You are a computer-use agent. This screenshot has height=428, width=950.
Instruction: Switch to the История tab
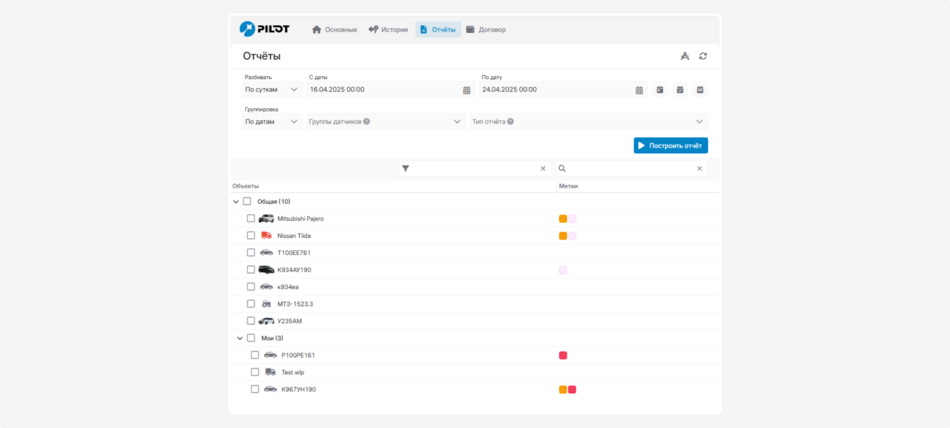(388, 30)
